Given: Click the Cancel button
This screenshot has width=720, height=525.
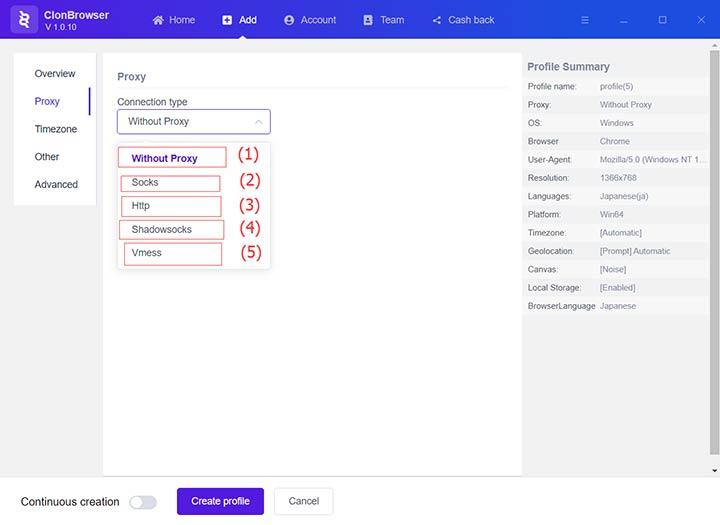Looking at the screenshot, I should click(x=304, y=501).
